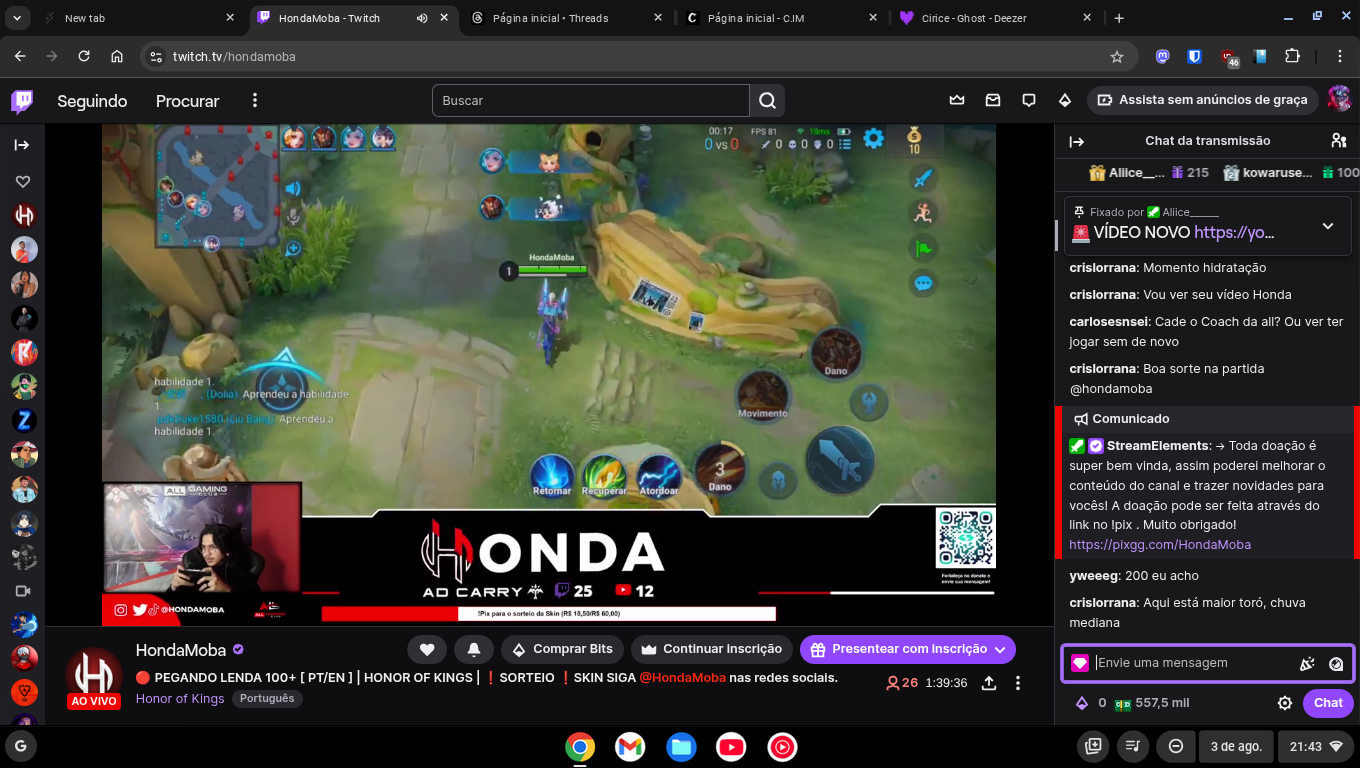Viewport: 1360px width, 768px height.
Task: Open the Prime loot crown icon
Action: [957, 100]
